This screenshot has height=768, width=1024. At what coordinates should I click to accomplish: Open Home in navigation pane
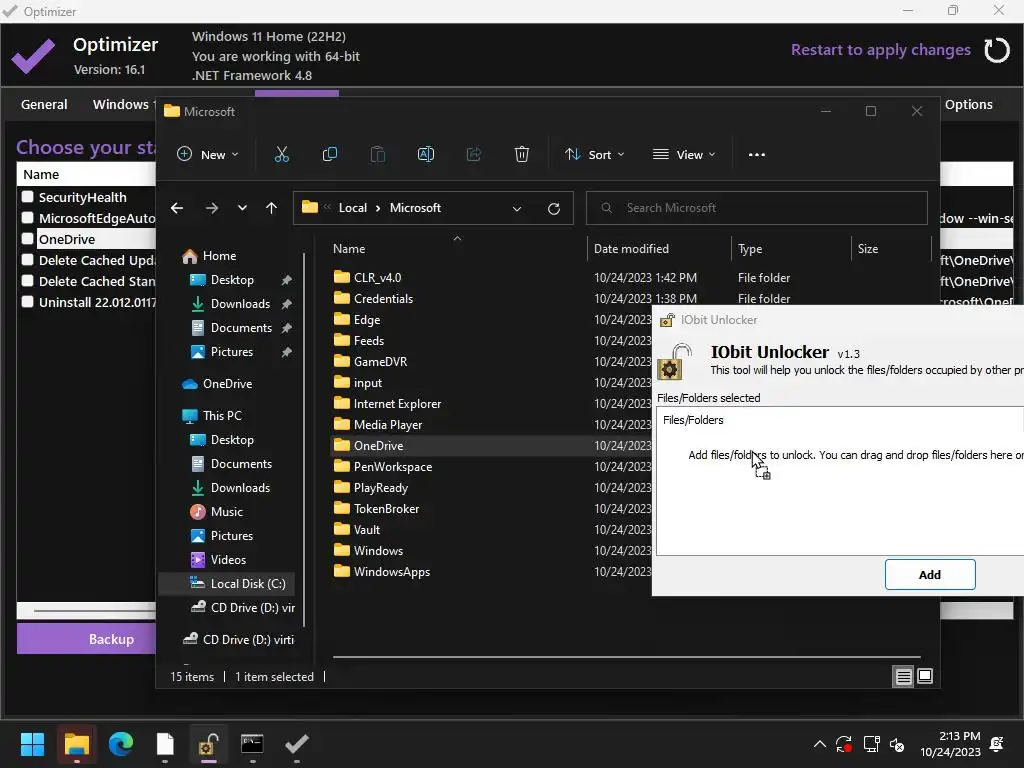point(219,256)
